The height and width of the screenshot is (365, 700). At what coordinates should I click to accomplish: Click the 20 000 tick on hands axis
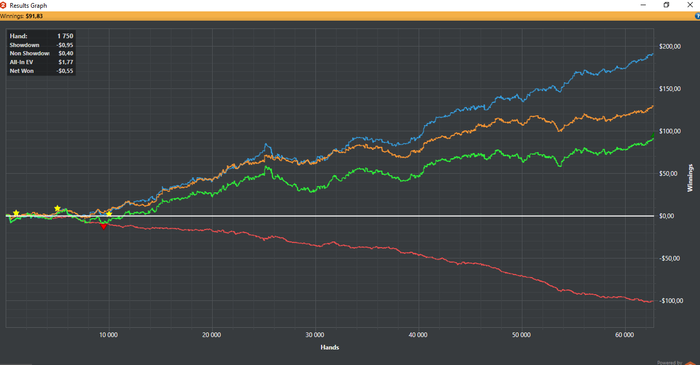point(212,335)
